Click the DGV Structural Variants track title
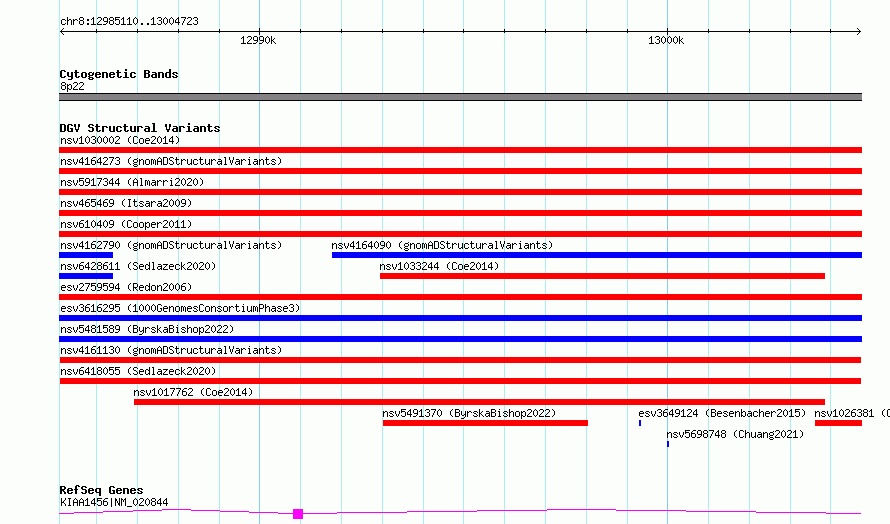Screen dimensions: 890x524 tap(140, 128)
